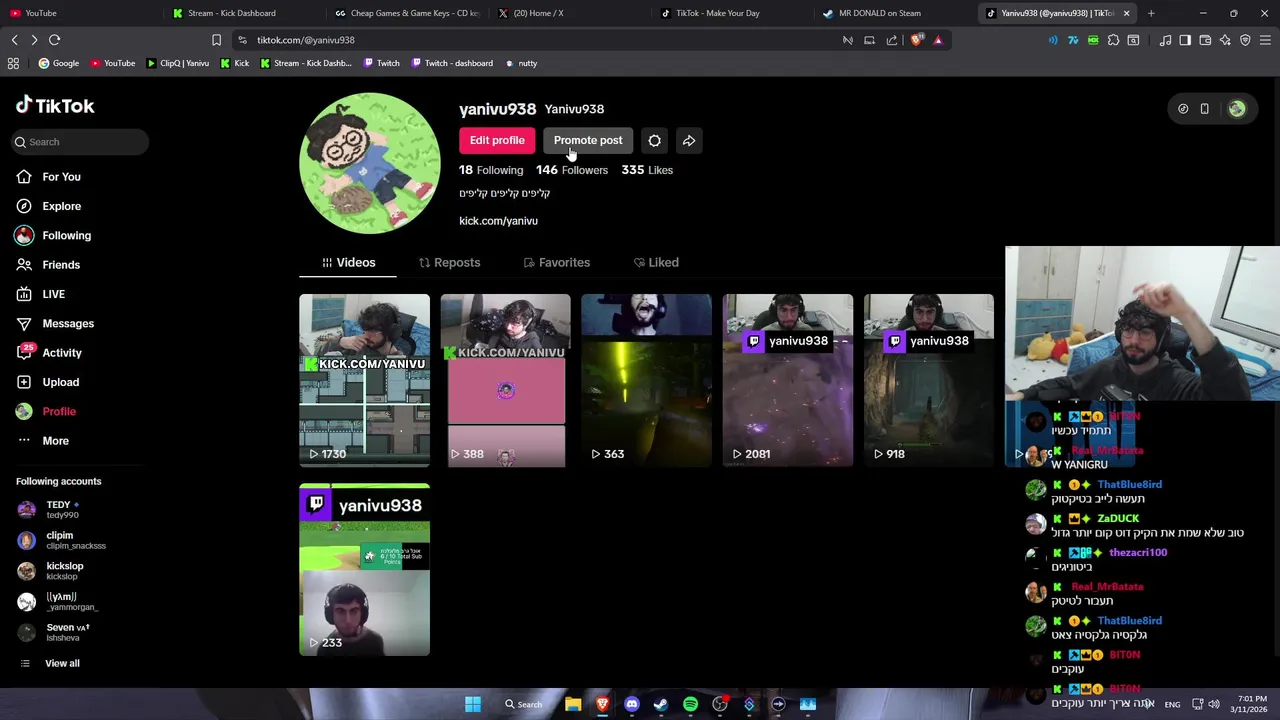Image resolution: width=1280 pixels, height=720 pixels.
Task: Switch to the Reposts tab
Action: 449,263
